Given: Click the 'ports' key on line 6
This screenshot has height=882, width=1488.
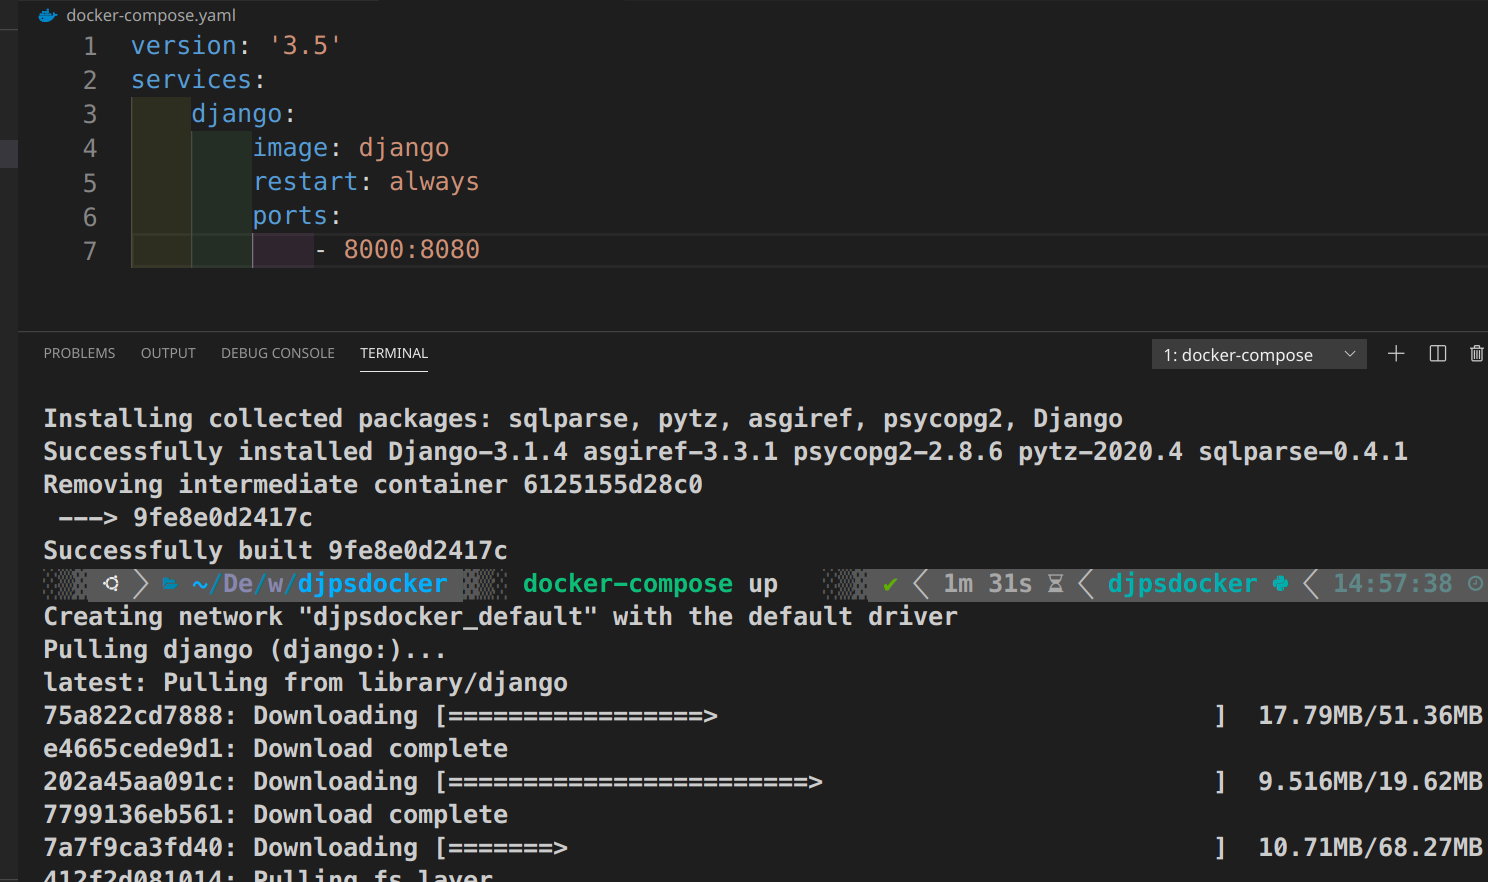Looking at the screenshot, I should click(290, 216).
